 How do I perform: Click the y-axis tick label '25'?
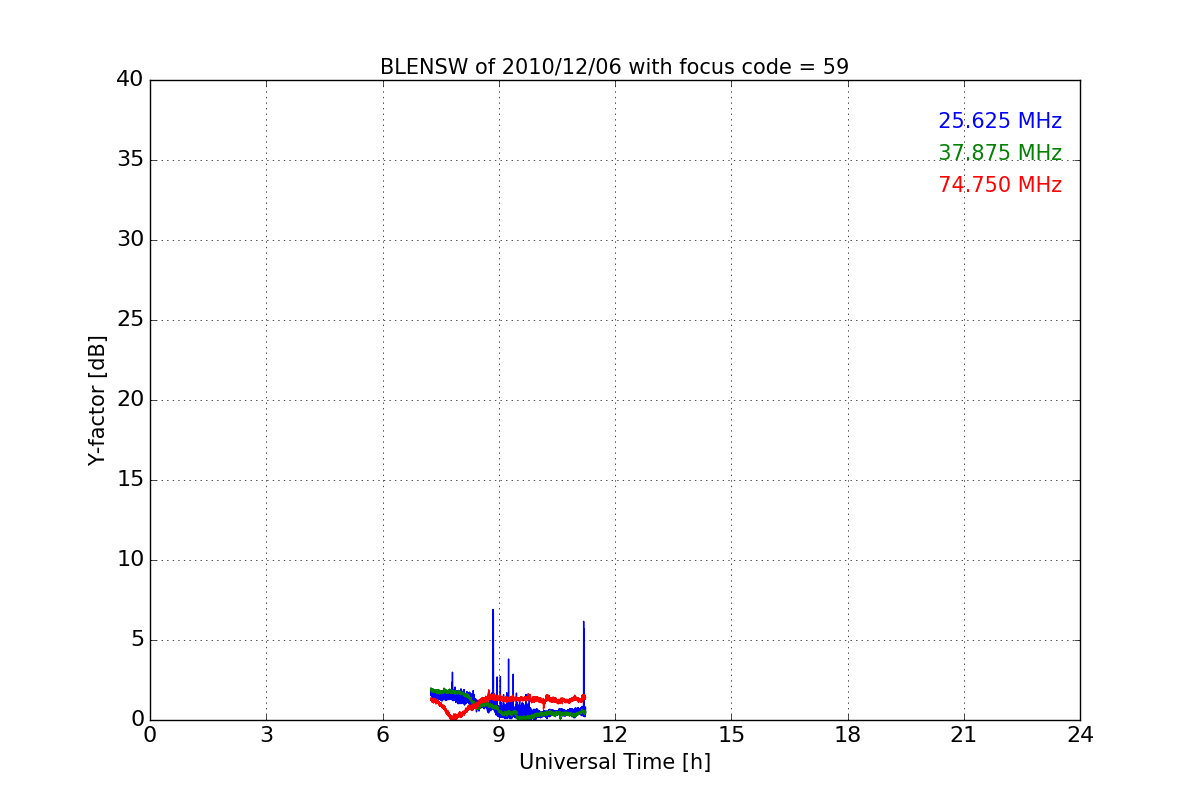(x=130, y=320)
